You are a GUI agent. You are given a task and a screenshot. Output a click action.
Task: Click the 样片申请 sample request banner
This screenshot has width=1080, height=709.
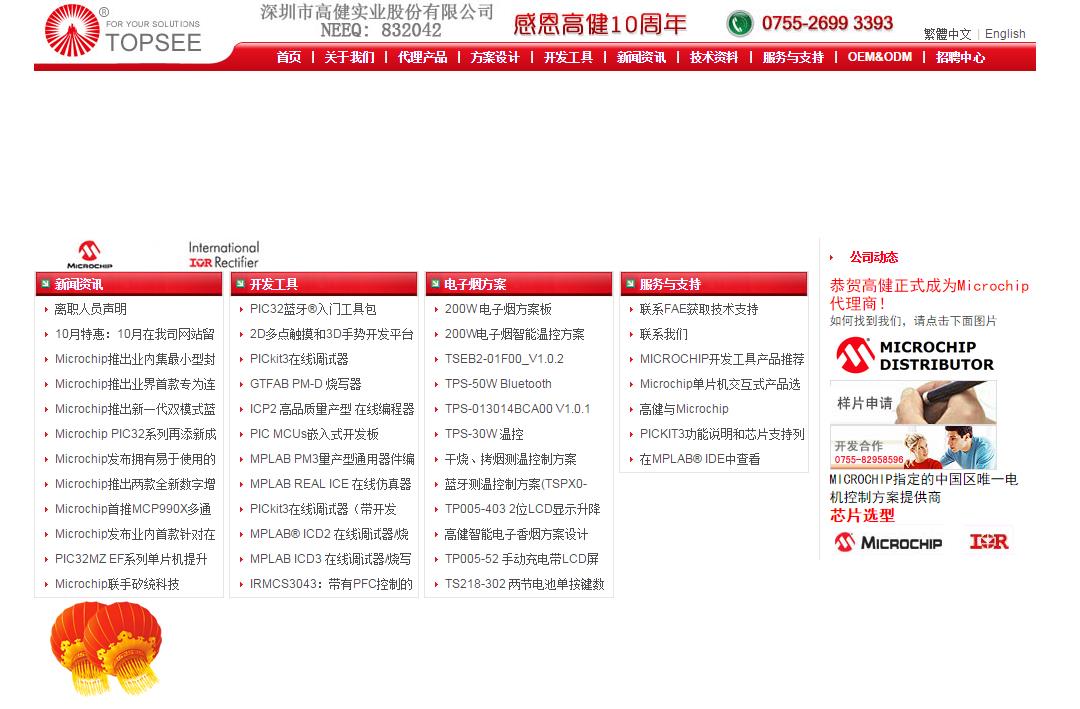click(913, 402)
